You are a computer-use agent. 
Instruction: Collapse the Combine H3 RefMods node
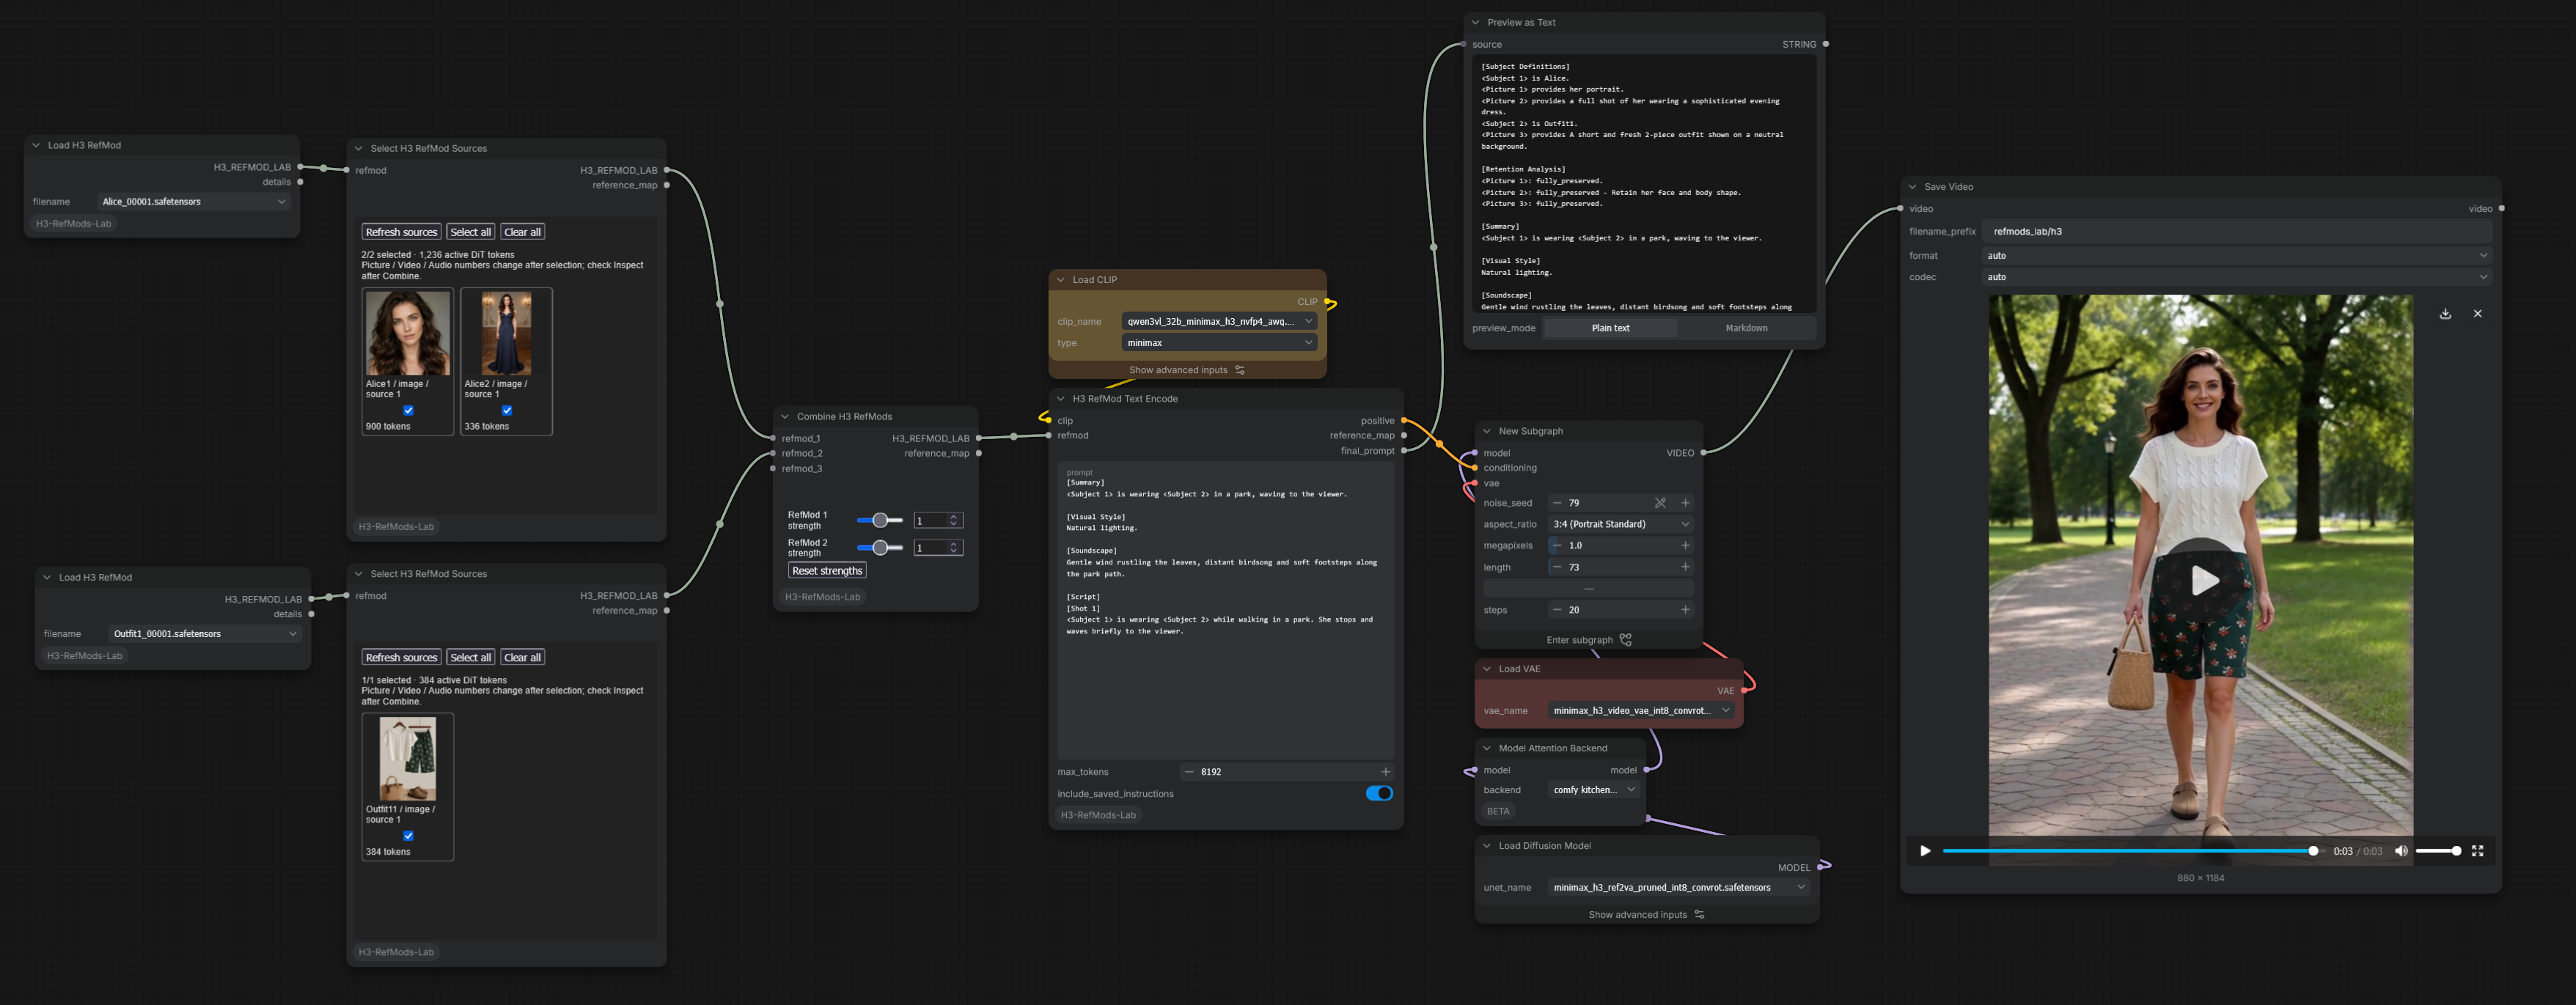point(785,417)
